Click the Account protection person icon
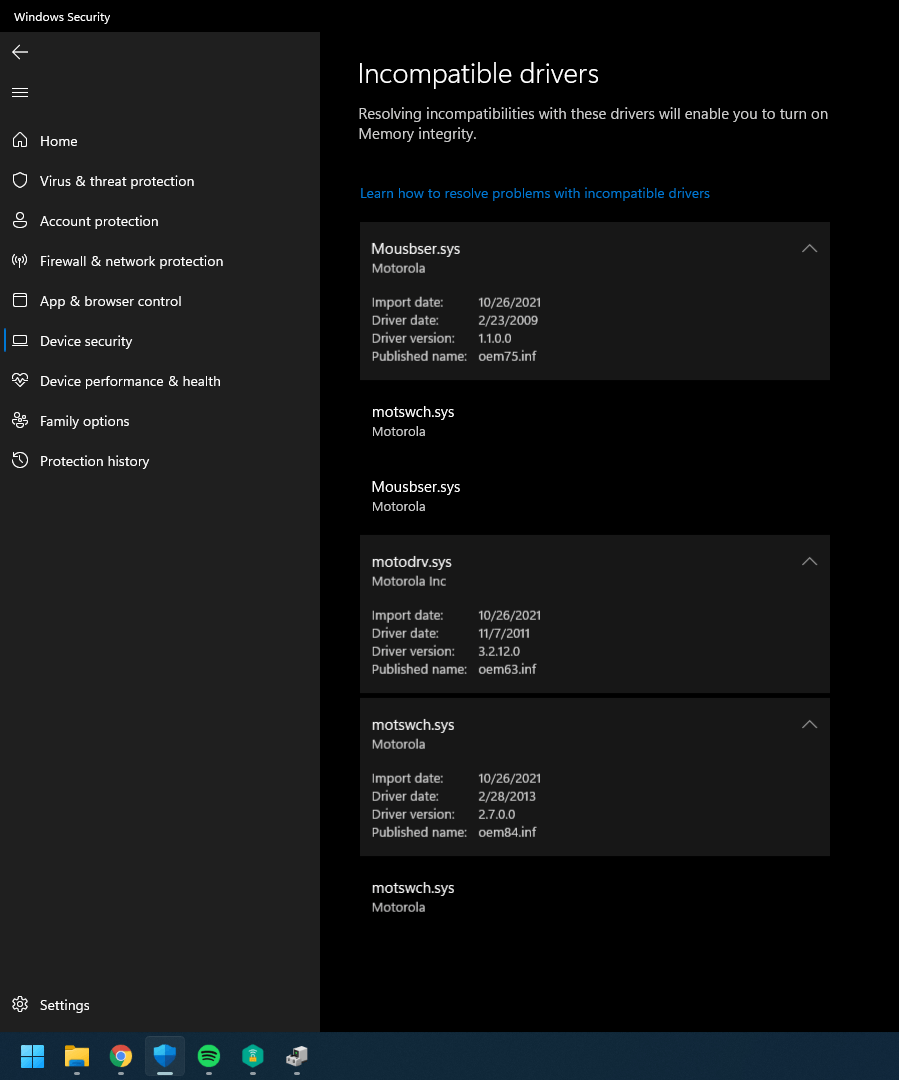Image resolution: width=899 pixels, height=1080 pixels. coord(20,220)
